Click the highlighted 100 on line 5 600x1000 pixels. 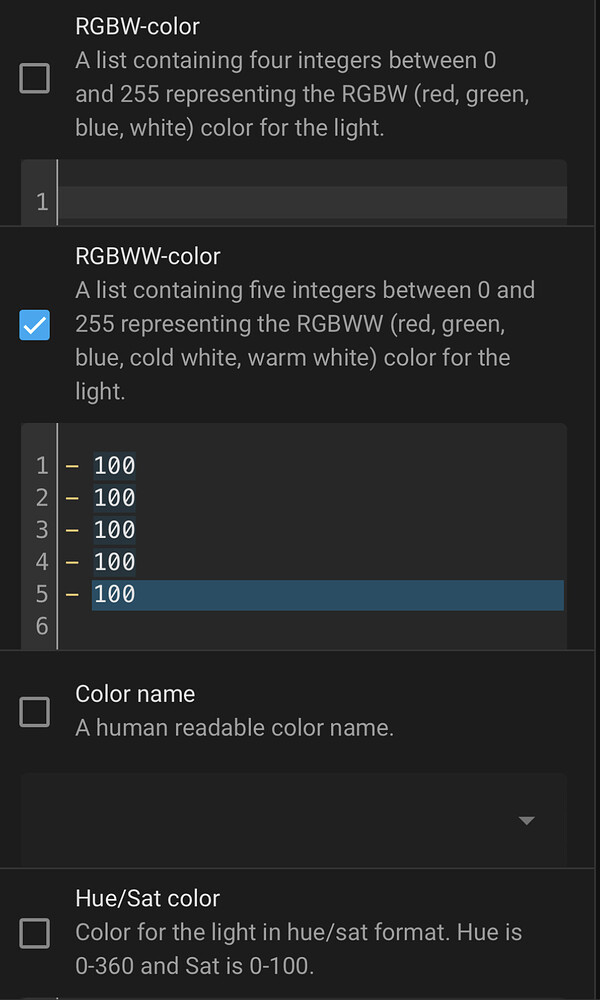[x=113, y=594]
